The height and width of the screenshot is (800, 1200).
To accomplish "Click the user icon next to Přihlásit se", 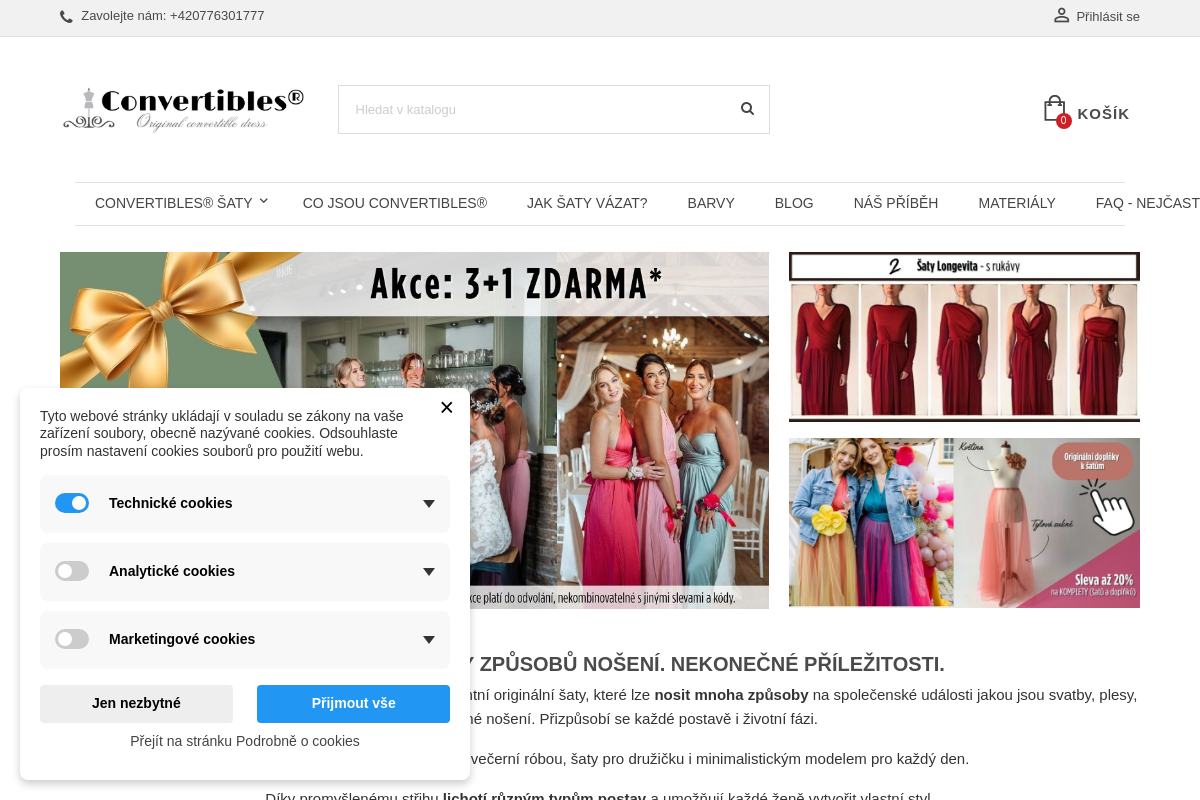I will tap(1061, 15).
